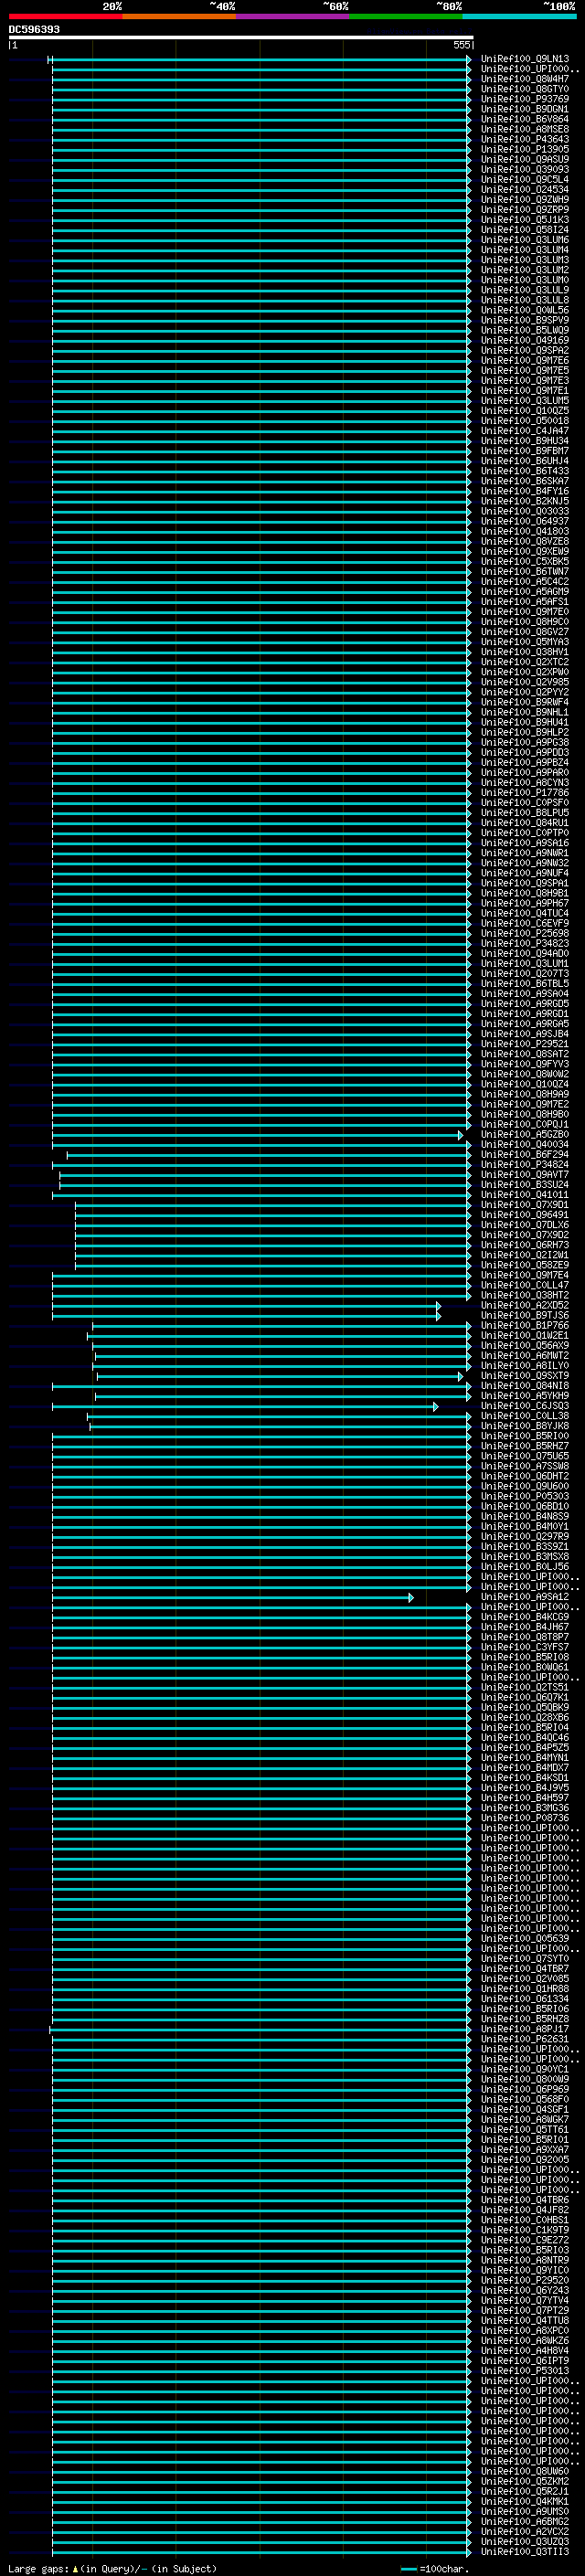Screen dimensions: 585x2576
Task: Select hit label UniRef100_P34824
Action: click(524, 1164)
